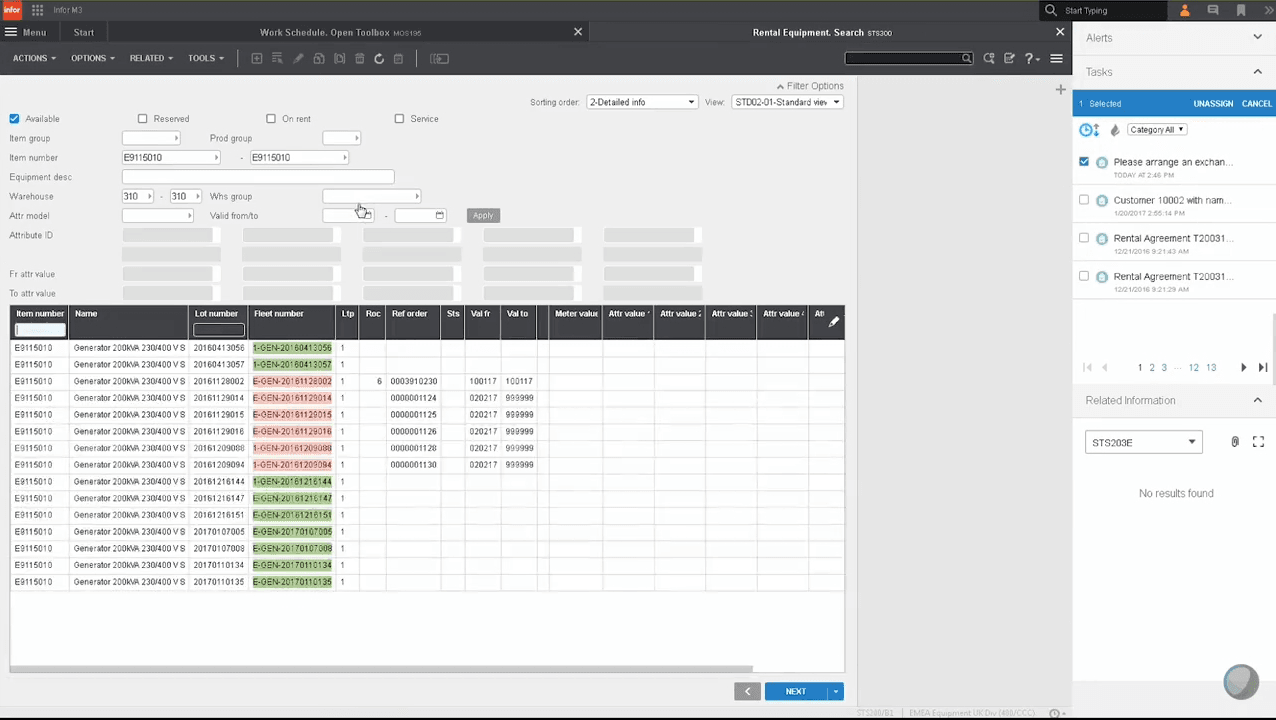Switch to Rental Equipment Search tab
This screenshot has width=1276, height=720.
[822, 32]
